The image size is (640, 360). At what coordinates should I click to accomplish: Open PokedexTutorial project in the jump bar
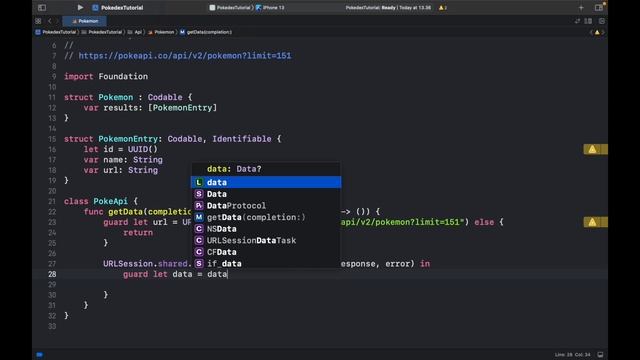pos(56,32)
